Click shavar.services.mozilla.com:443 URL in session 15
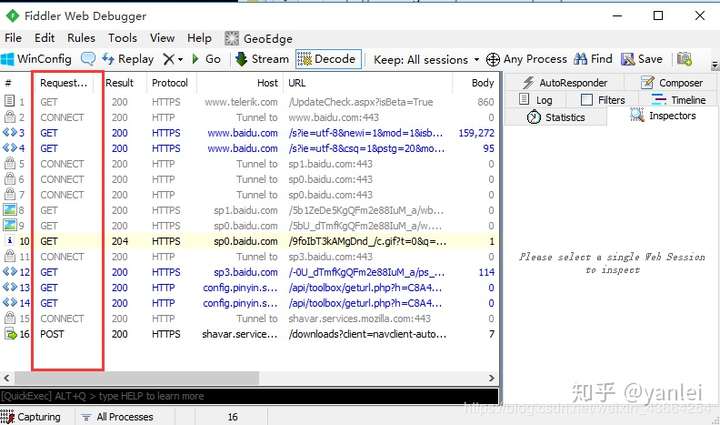The width and height of the screenshot is (720, 425). [x=360, y=319]
